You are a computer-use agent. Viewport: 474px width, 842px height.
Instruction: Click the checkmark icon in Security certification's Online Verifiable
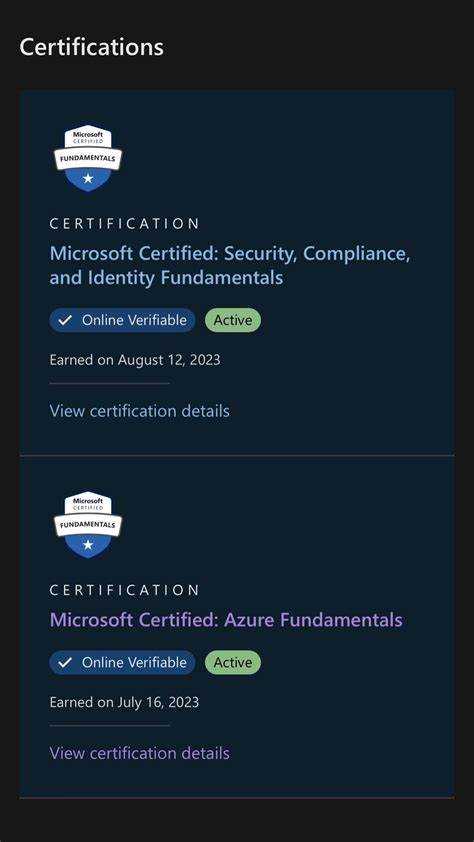click(65, 321)
